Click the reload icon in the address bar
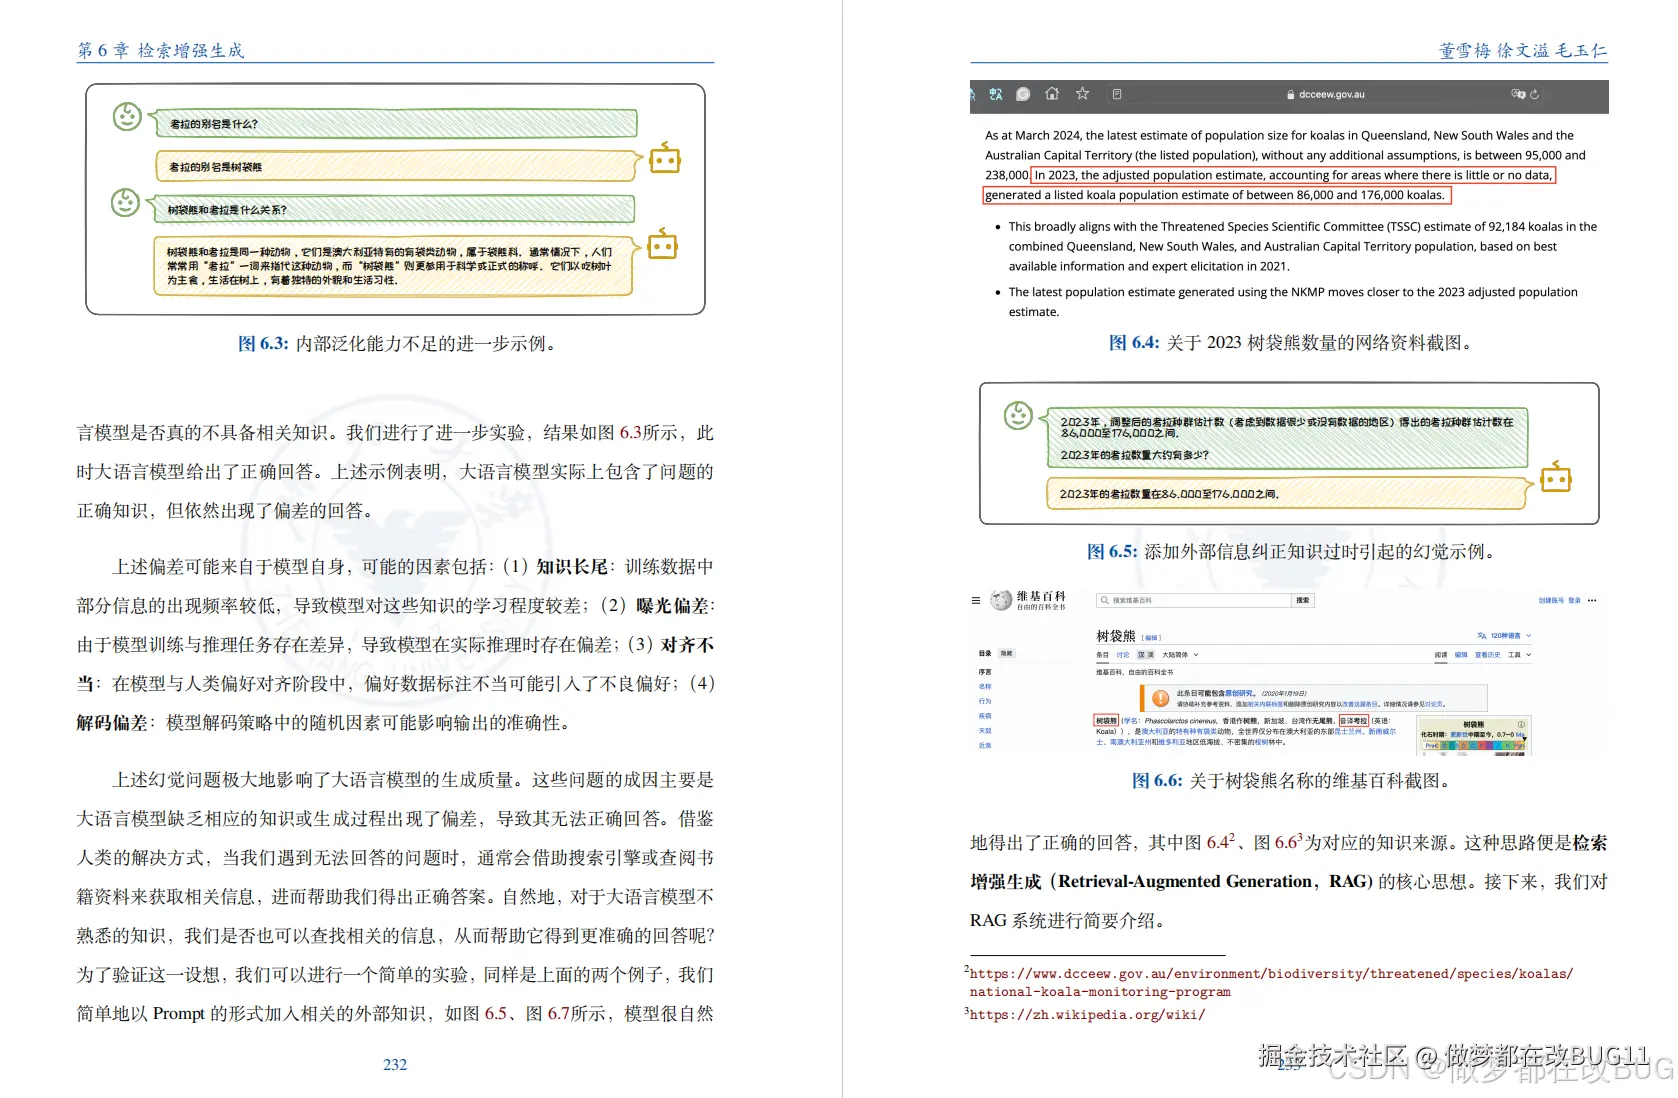The image size is (1678, 1098). click(1534, 94)
